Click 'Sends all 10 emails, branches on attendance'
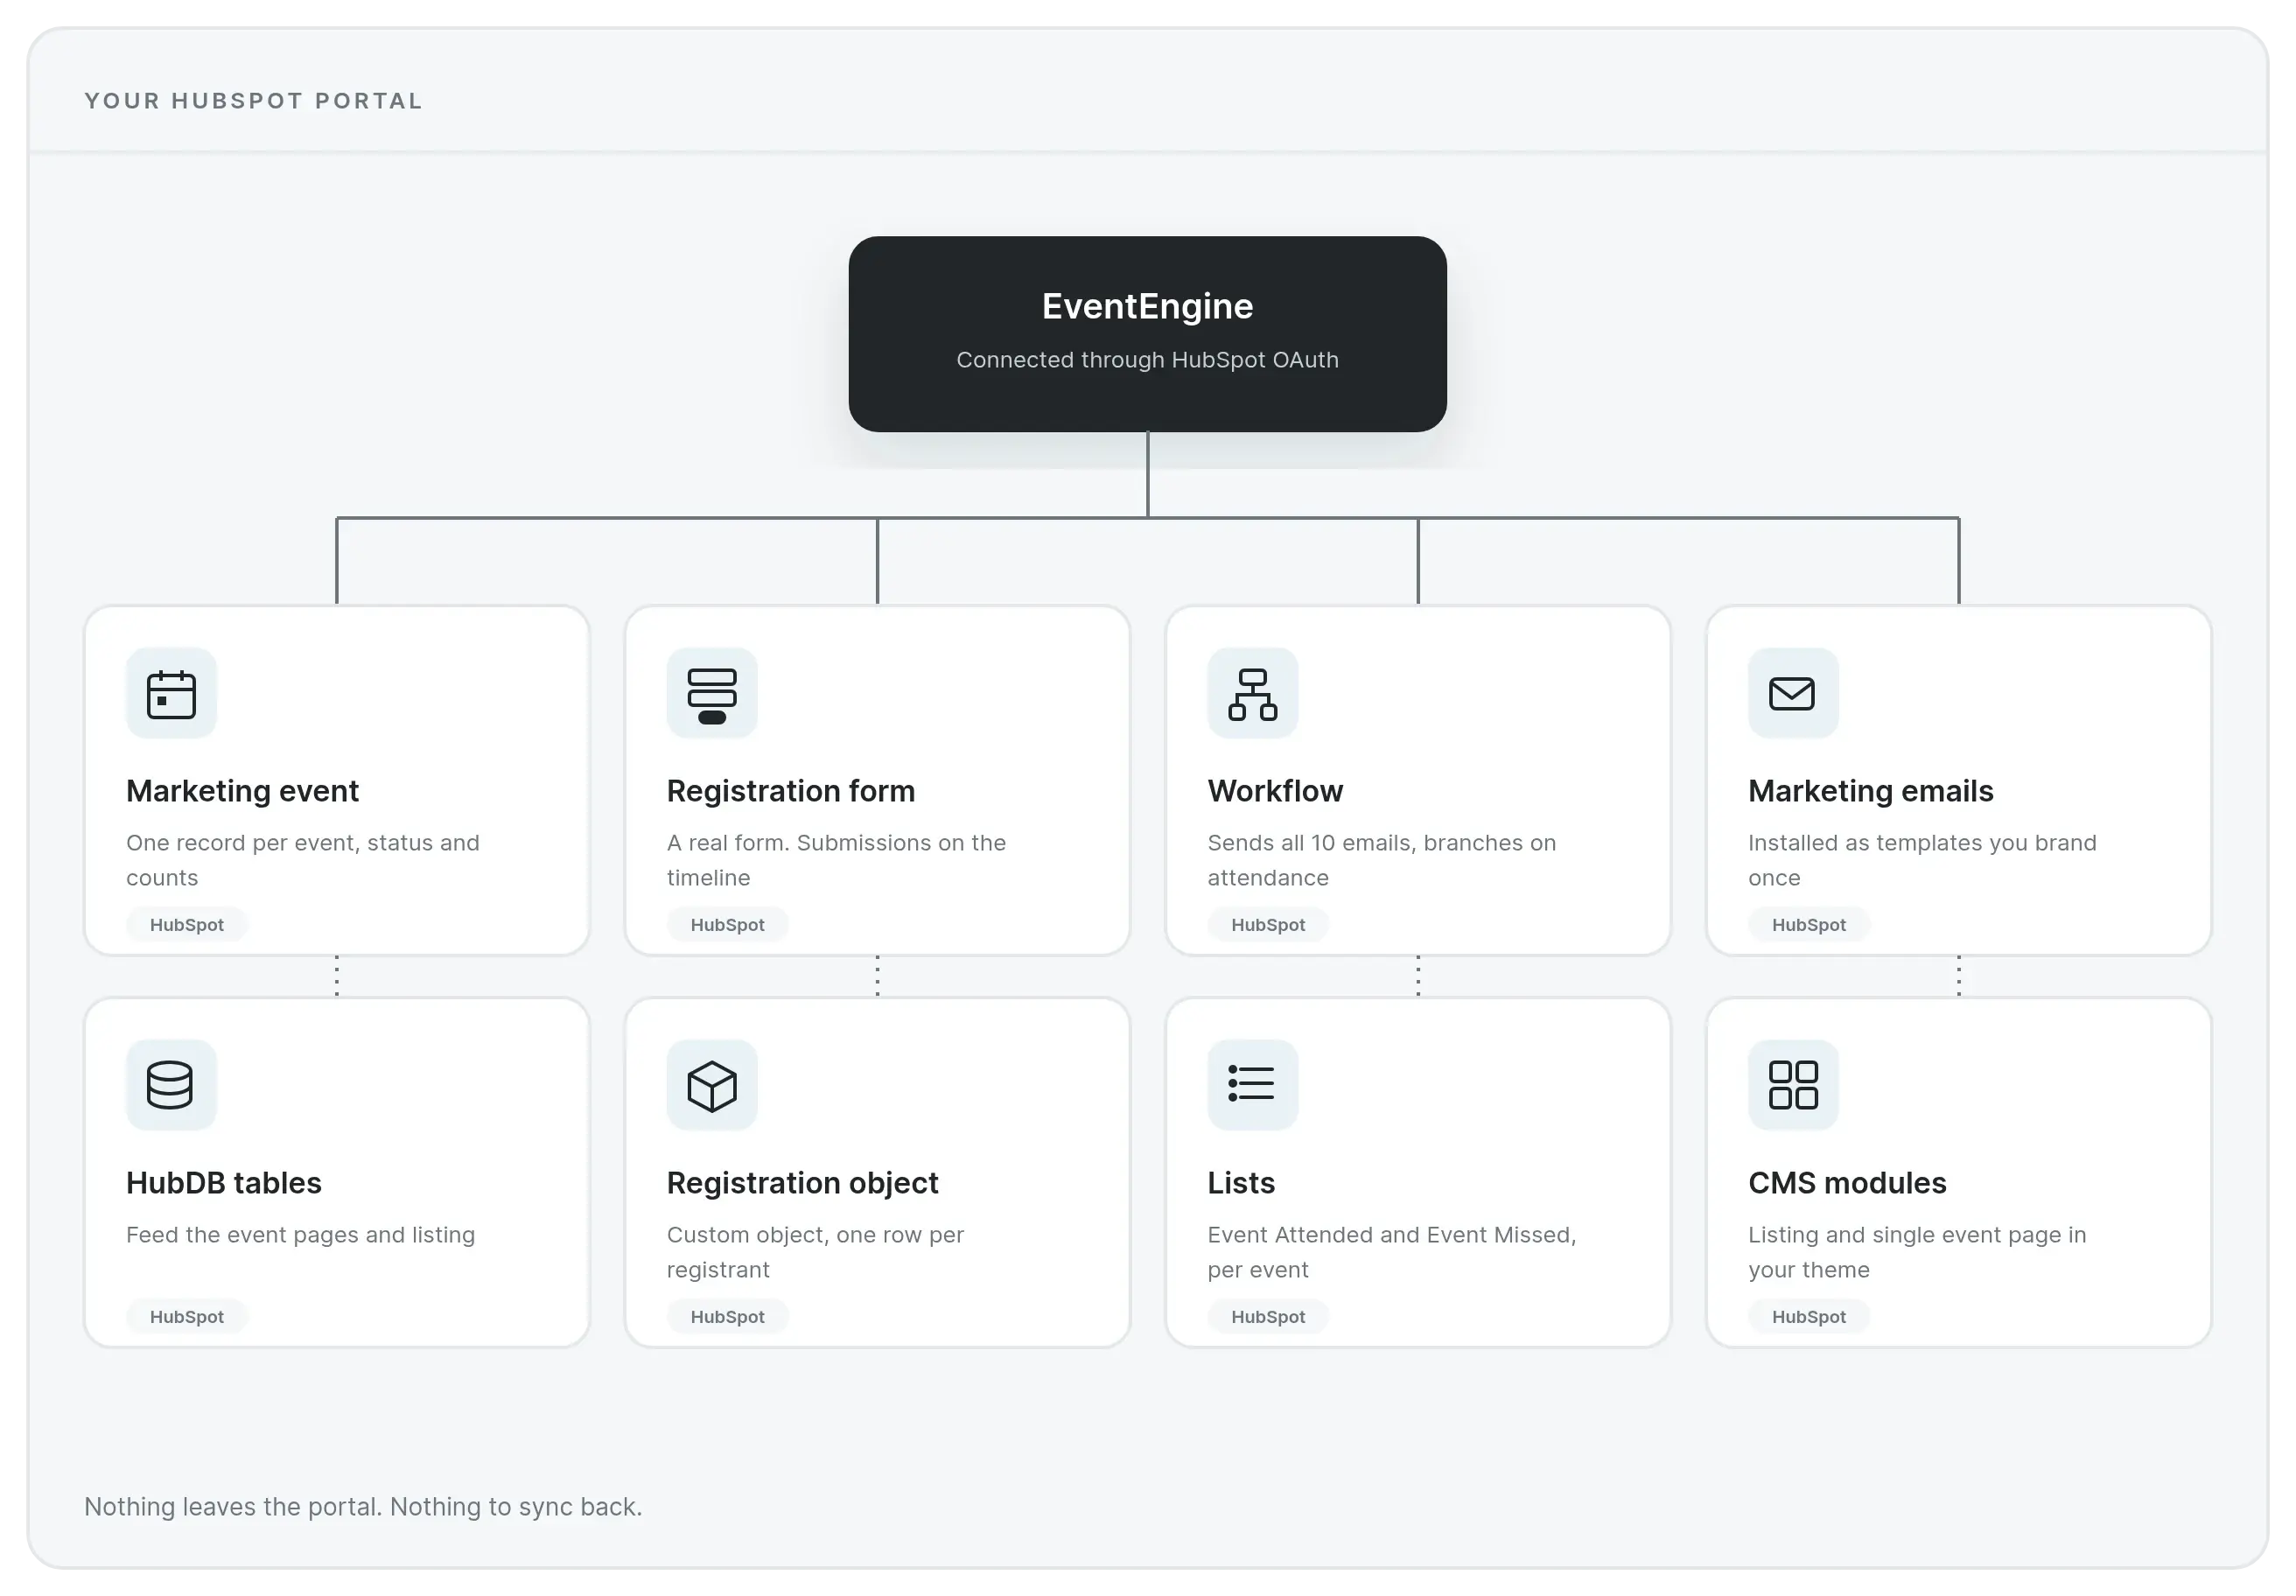Image resolution: width=2296 pixels, height=1596 pixels. click(x=1382, y=860)
